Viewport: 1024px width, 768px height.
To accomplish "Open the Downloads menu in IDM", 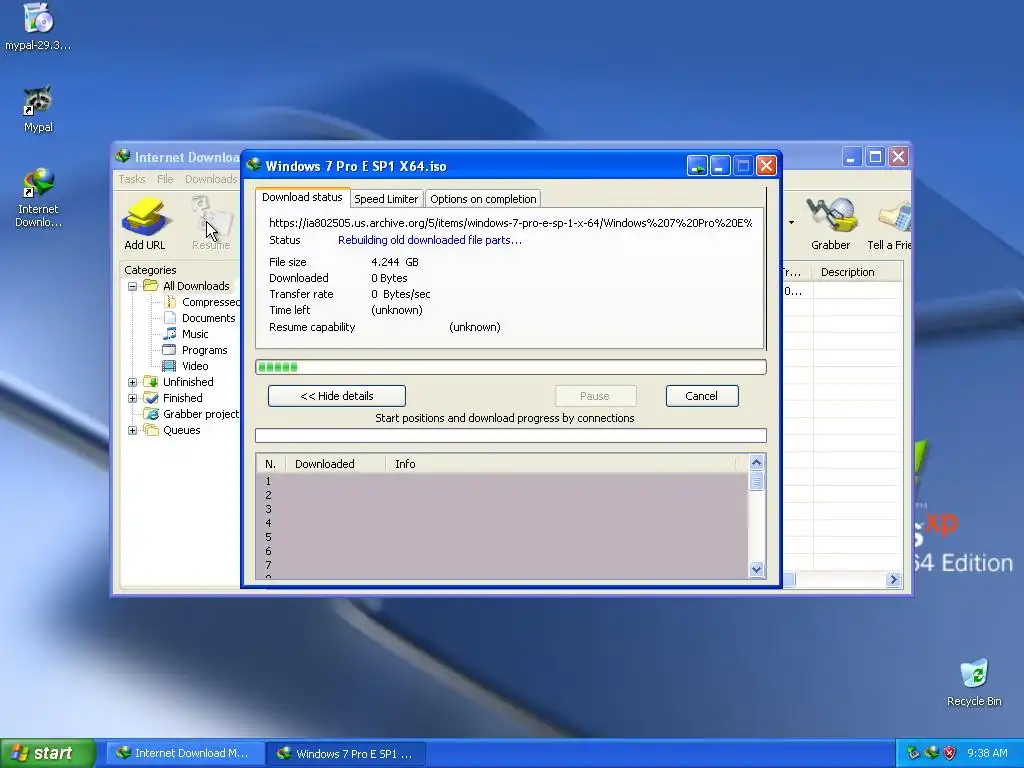I will click(x=211, y=179).
